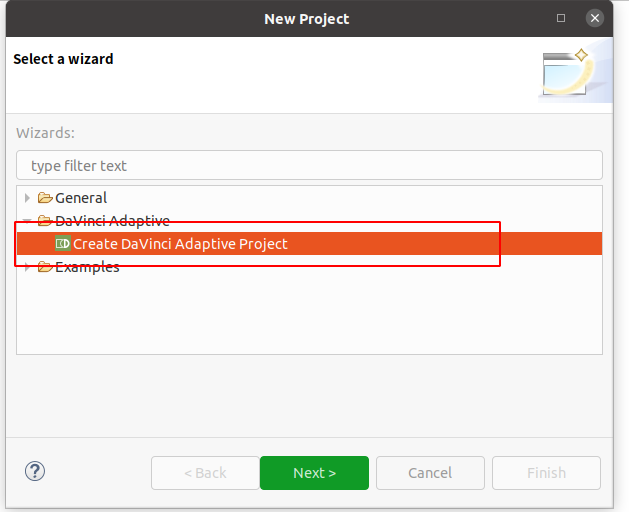Image resolution: width=629 pixels, height=512 pixels.
Task: Select the General tree item label
Action: coord(81,198)
